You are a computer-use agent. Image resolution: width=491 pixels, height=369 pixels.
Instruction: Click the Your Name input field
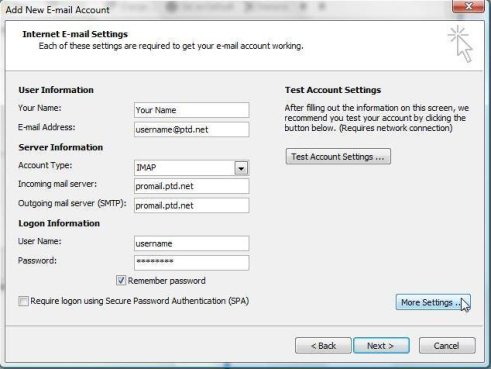191,110
